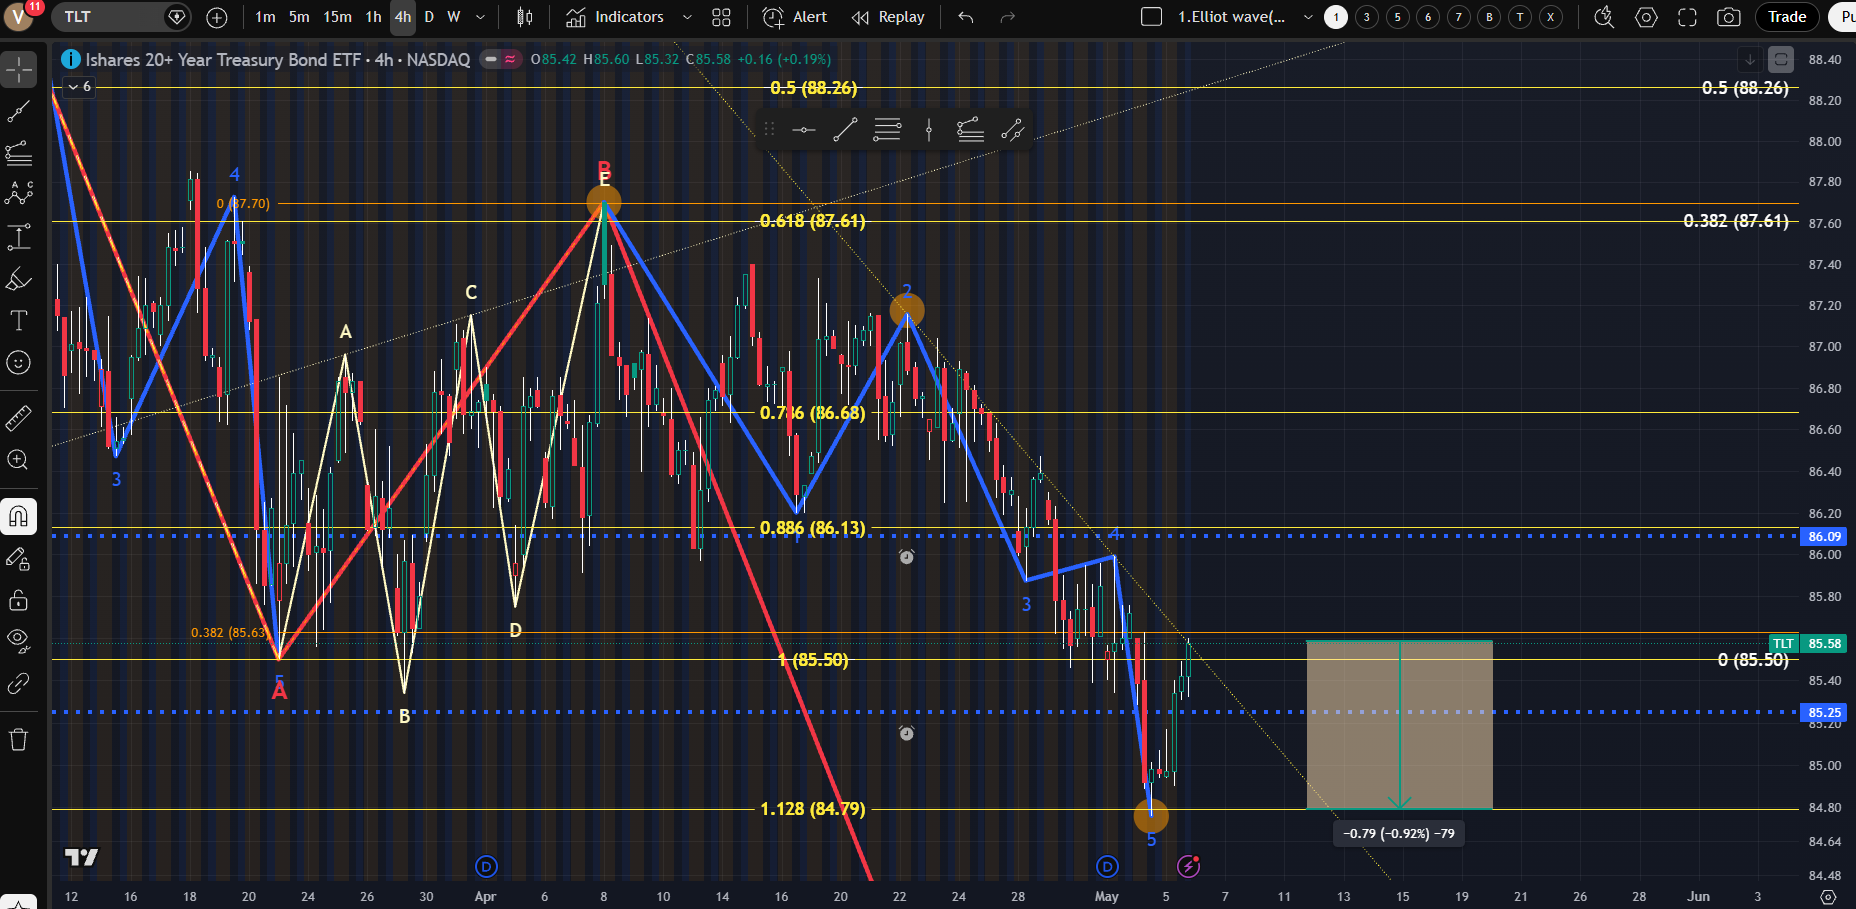Toggle hide all drawings eye icon
Screen dimensions: 1856x909
[19, 640]
